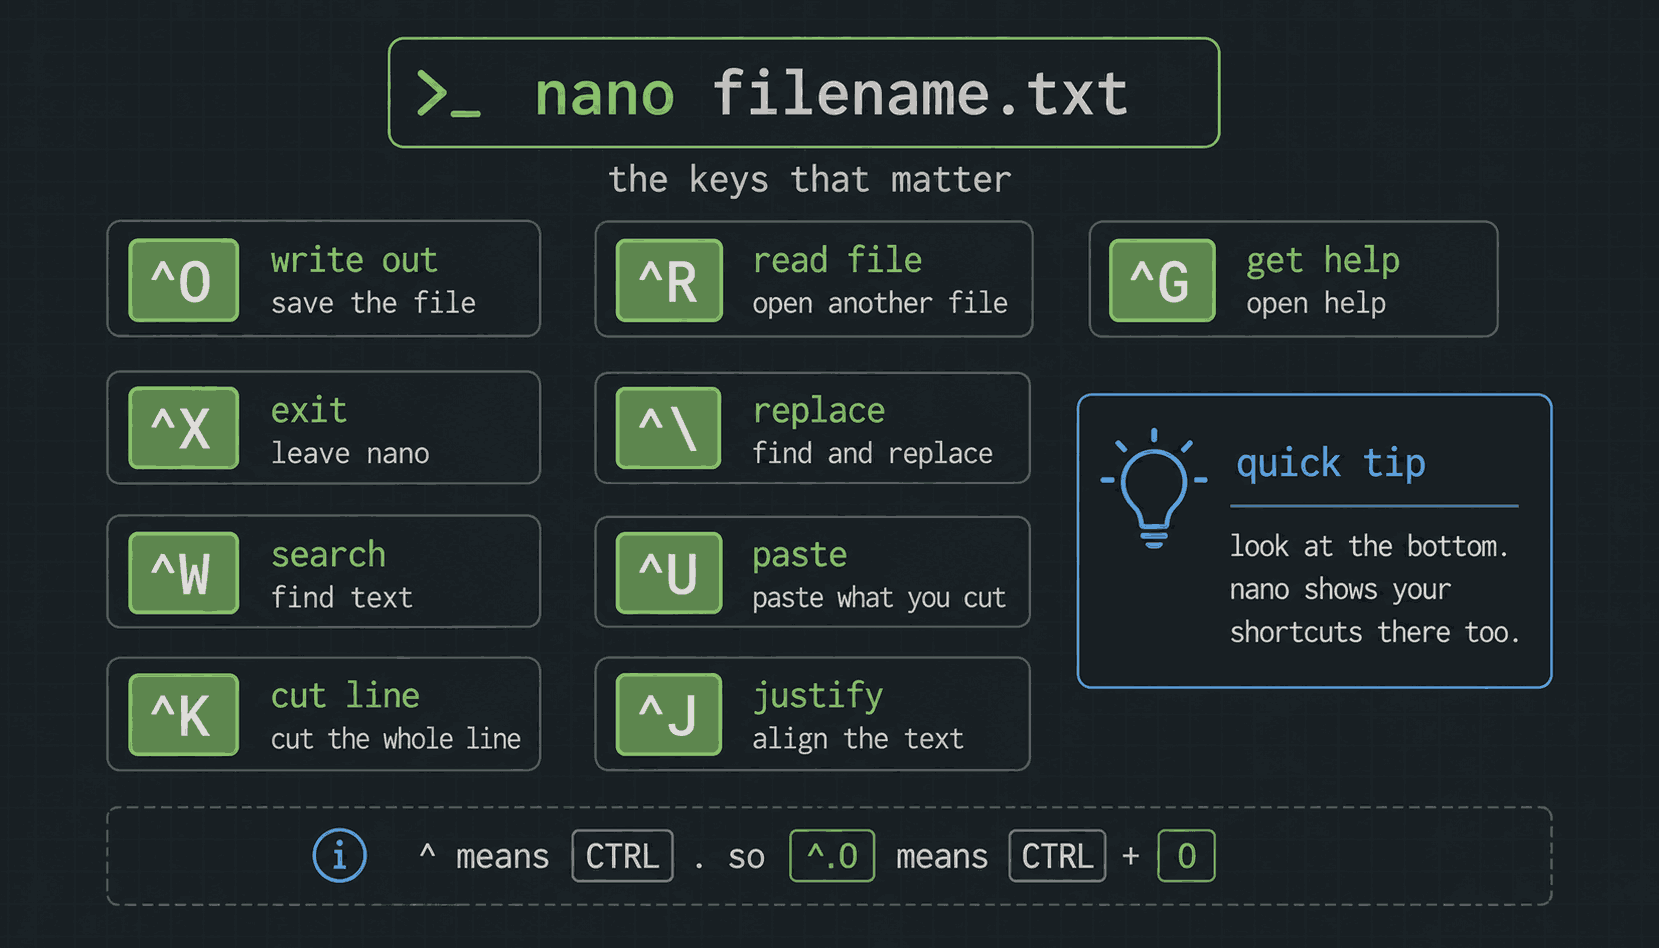Viewport: 1659px width, 948px height.
Task: Click the 'cut line' heading
Action: (345, 696)
